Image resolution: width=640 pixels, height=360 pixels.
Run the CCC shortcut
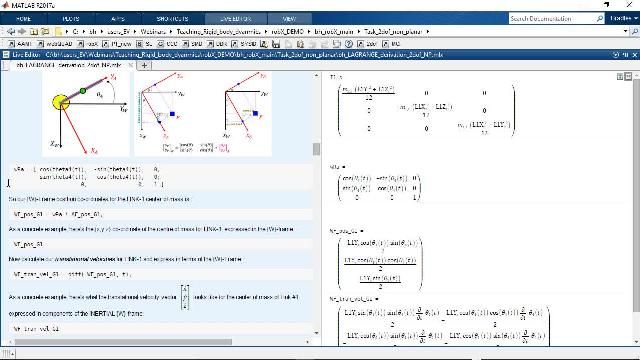tap(167, 44)
